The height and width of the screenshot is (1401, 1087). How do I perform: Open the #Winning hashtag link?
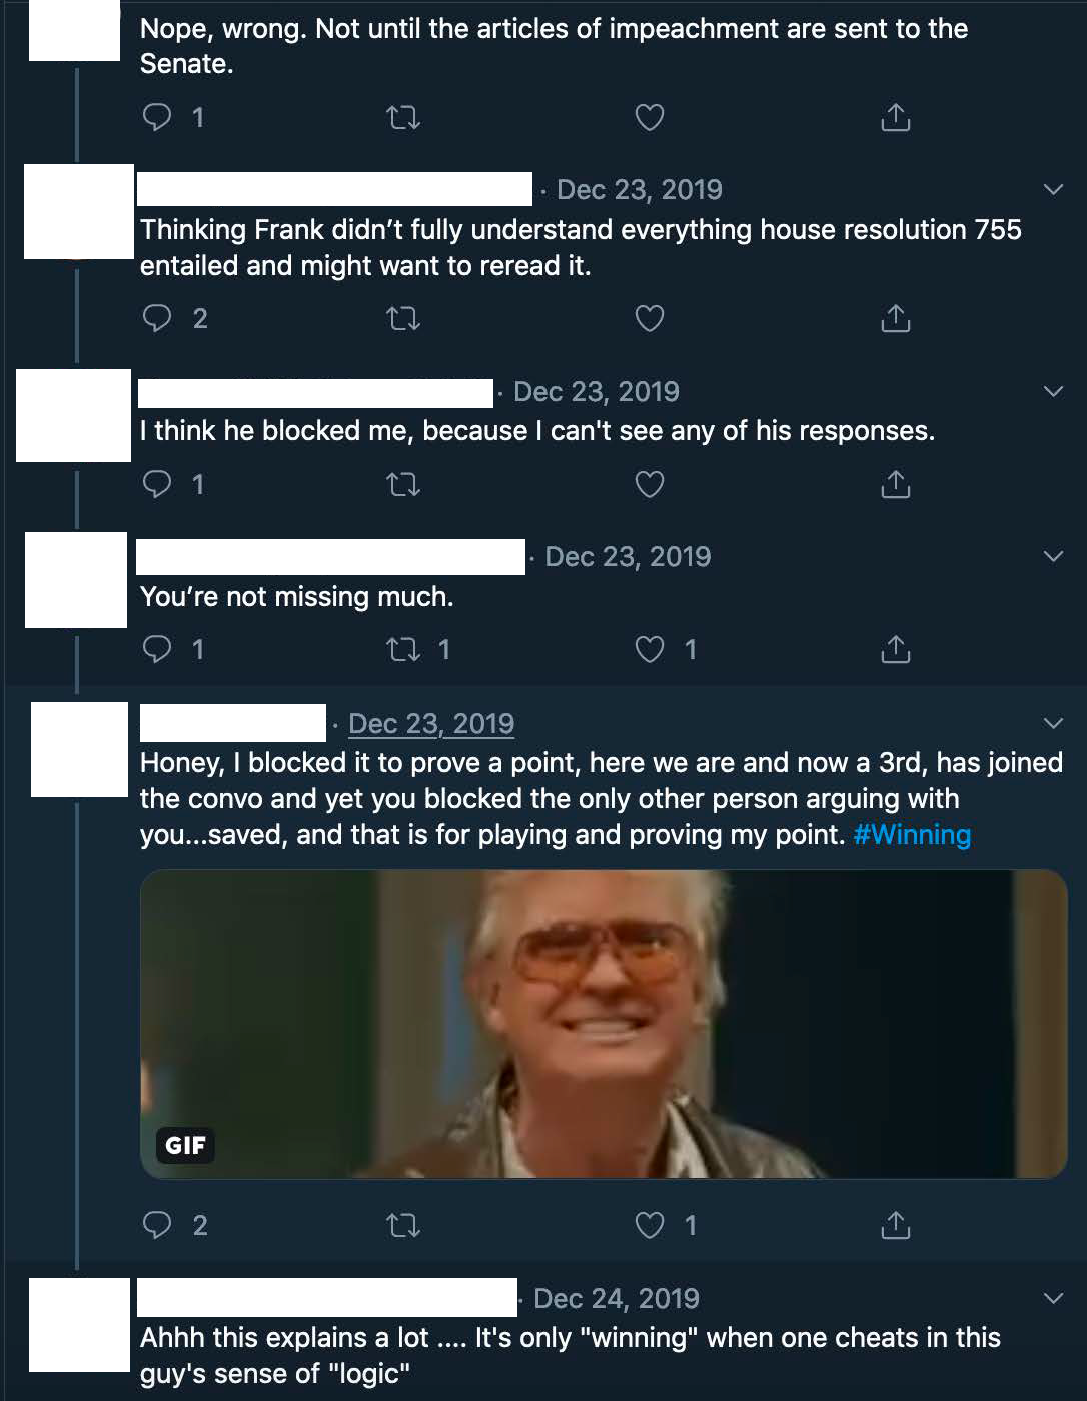point(912,834)
